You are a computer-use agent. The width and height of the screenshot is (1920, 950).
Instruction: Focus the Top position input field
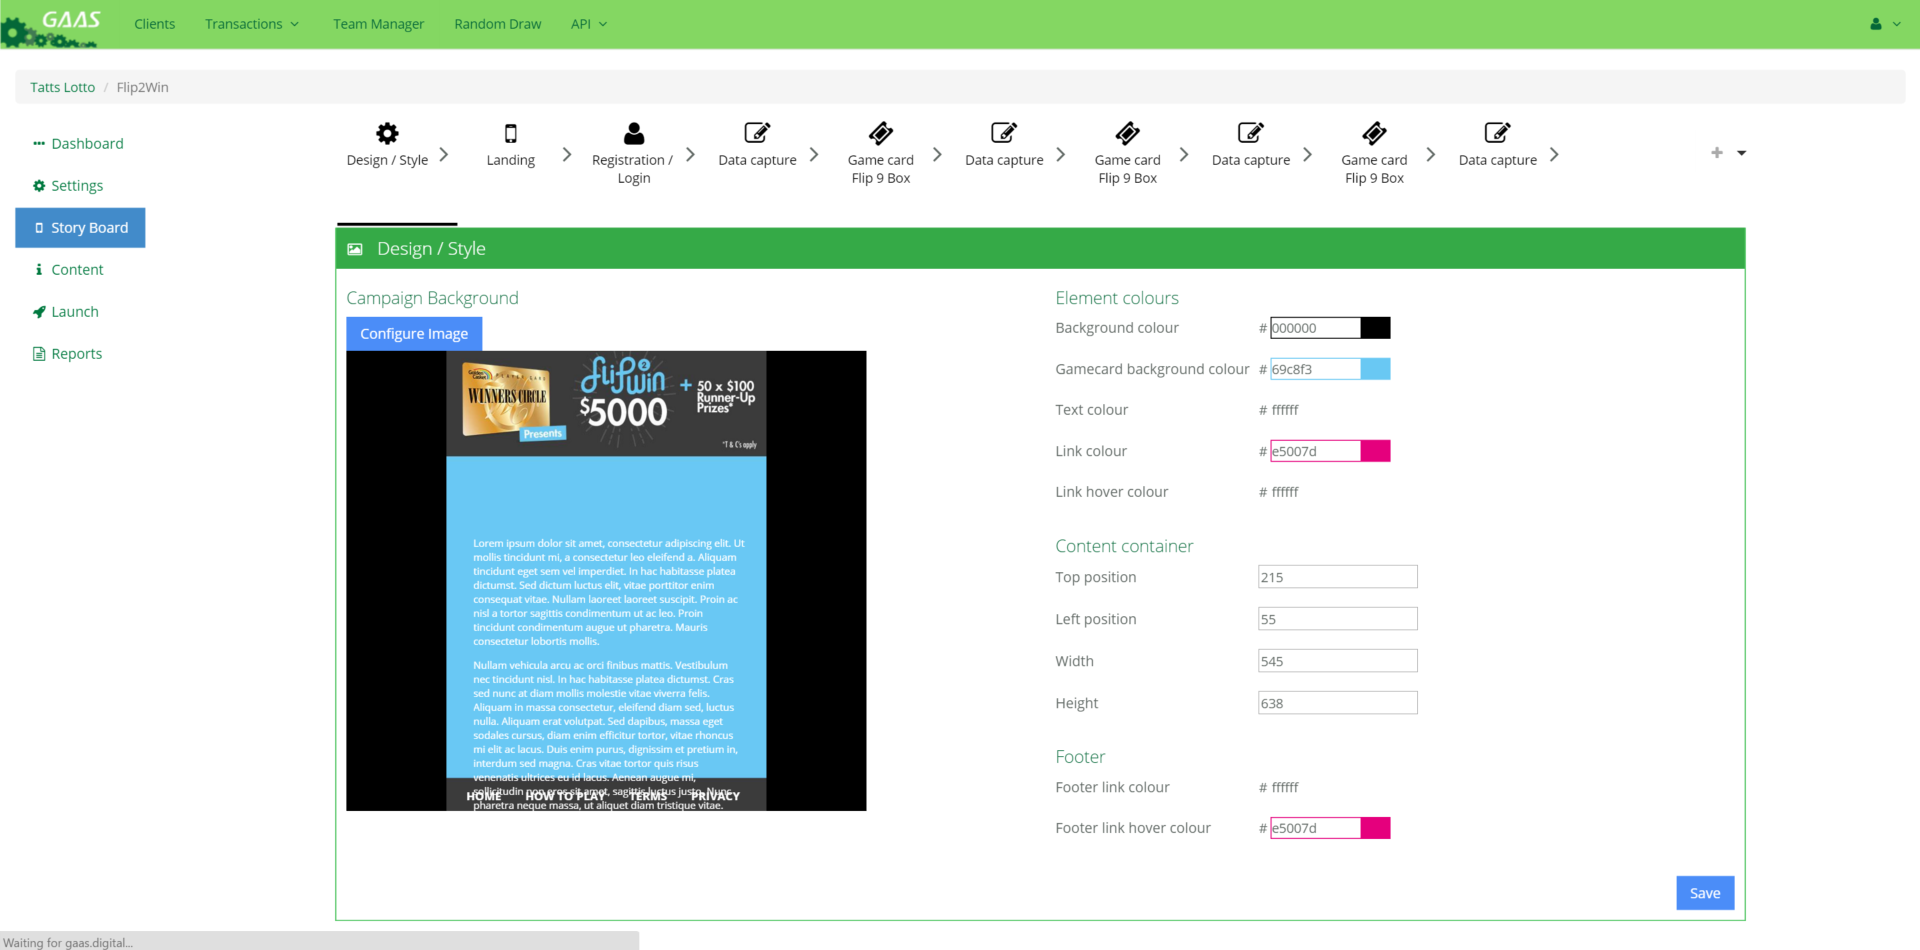point(1337,577)
